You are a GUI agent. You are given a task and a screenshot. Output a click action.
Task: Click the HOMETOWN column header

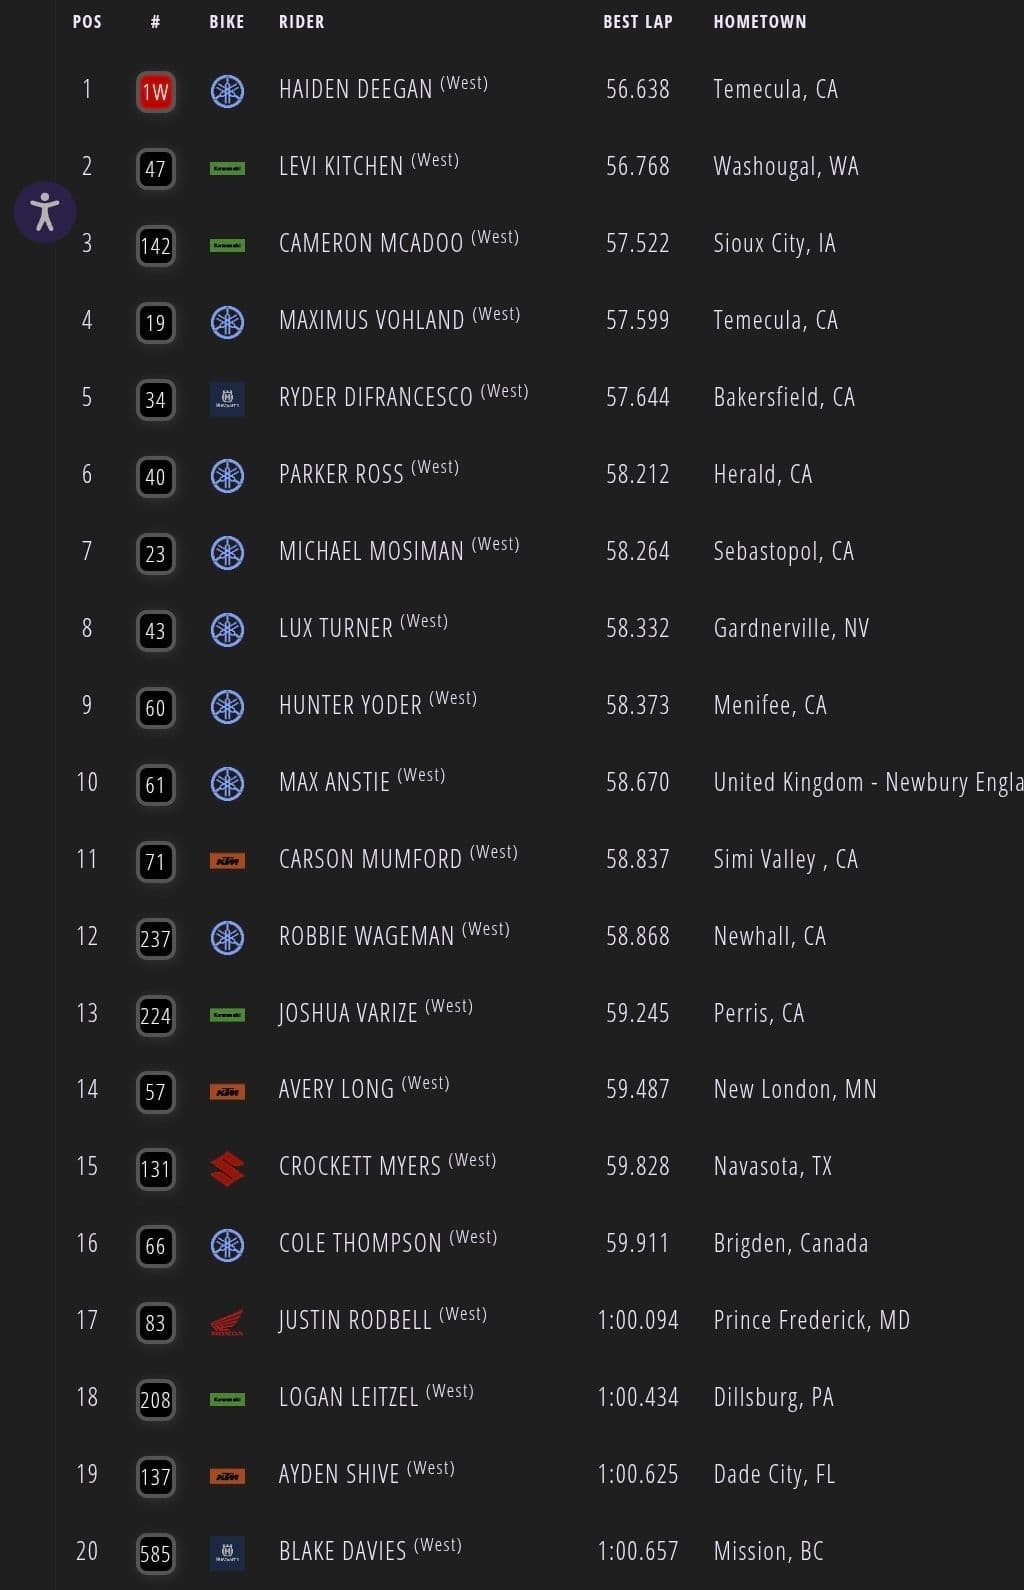(759, 22)
